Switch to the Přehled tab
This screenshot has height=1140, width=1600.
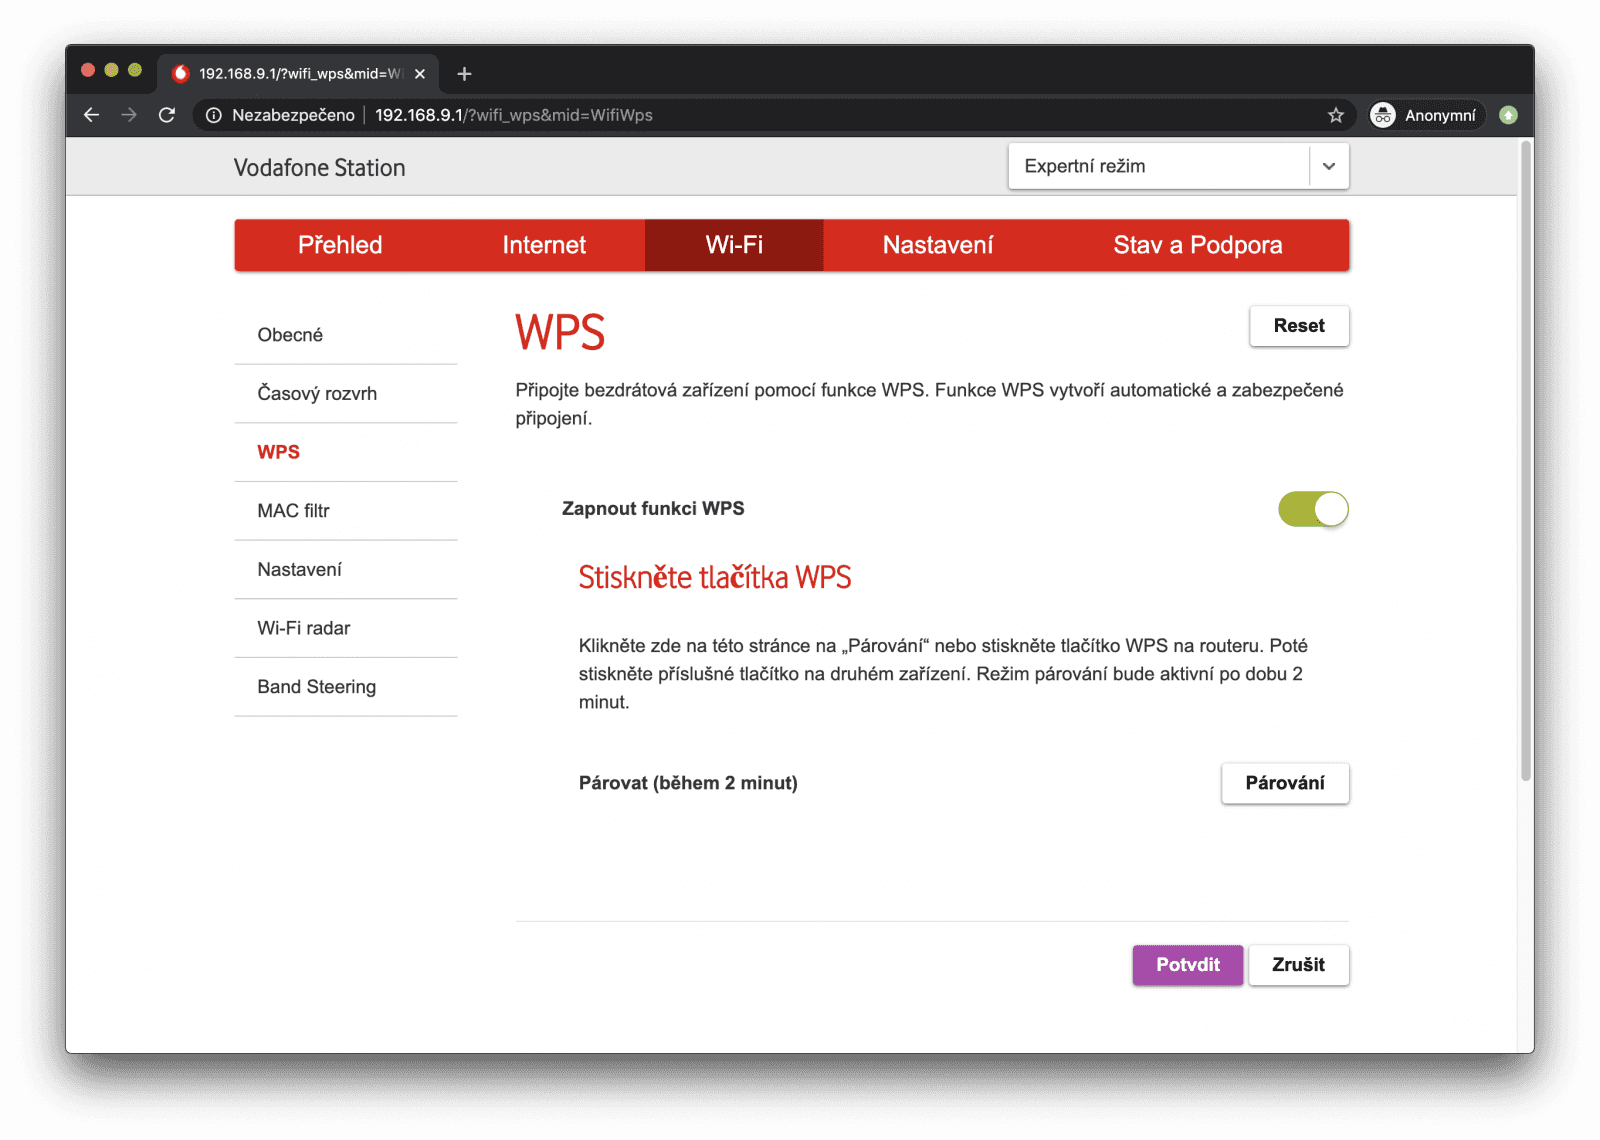click(340, 245)
